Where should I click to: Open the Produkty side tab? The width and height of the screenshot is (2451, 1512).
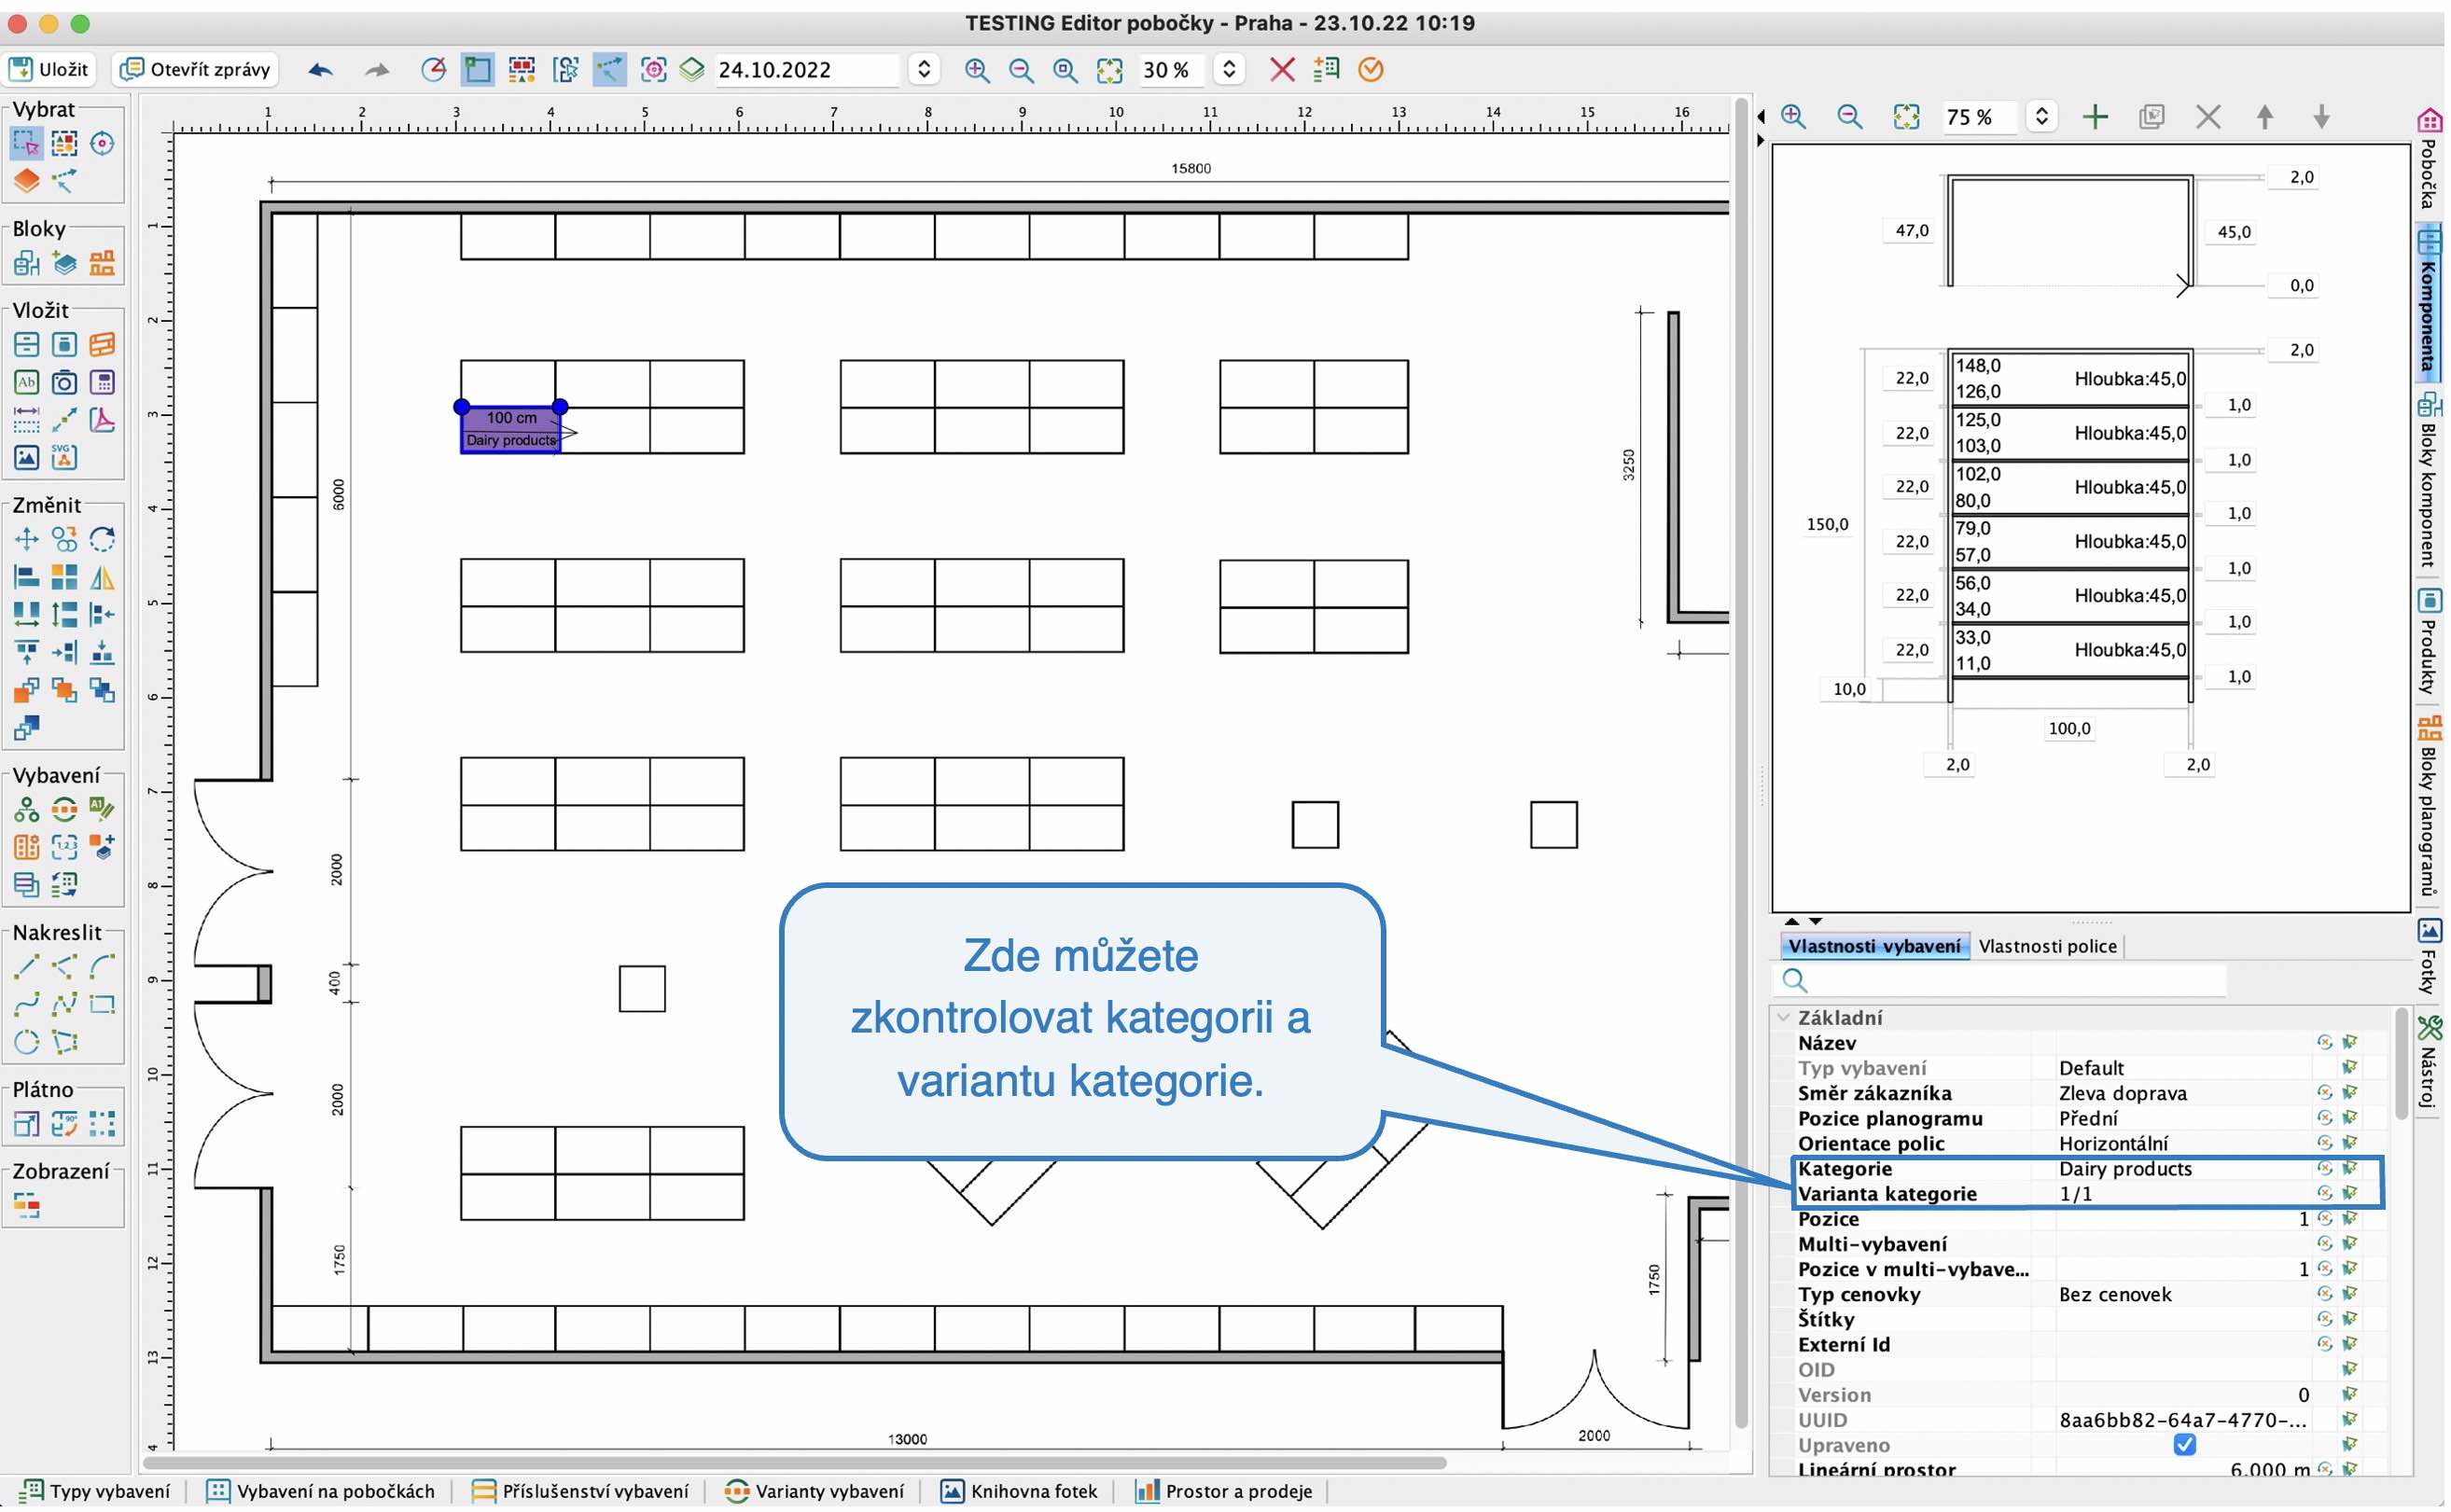[2429, 641]
